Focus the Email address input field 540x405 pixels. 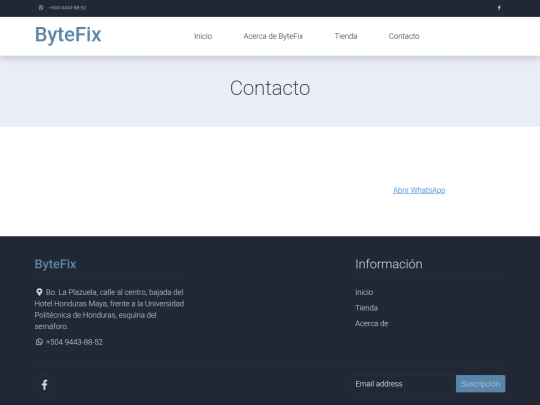pyautogui.click(x=403, y=384)
